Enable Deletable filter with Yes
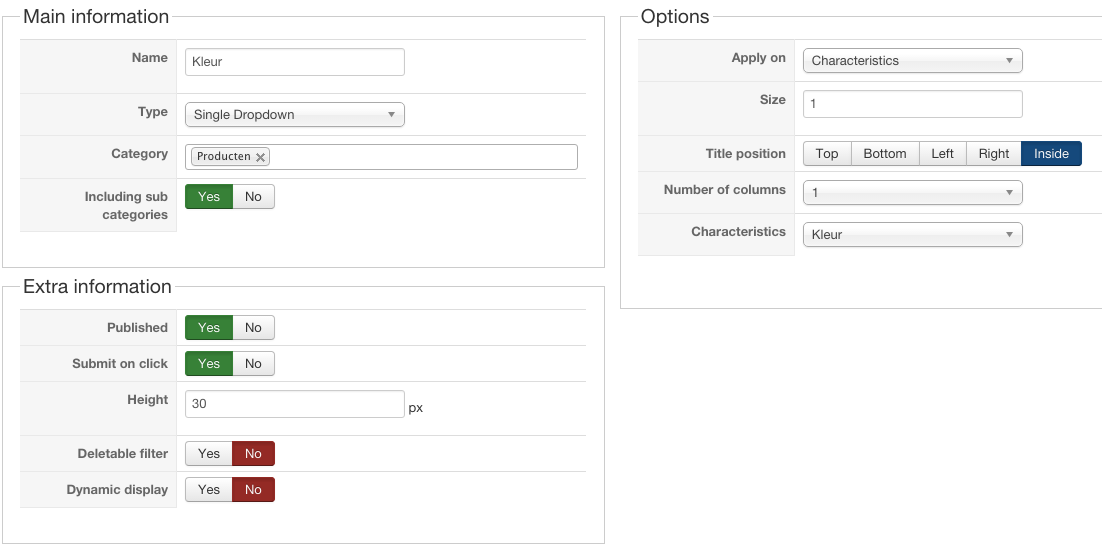Screen dimensions: 1102x550 coord(209,454)
